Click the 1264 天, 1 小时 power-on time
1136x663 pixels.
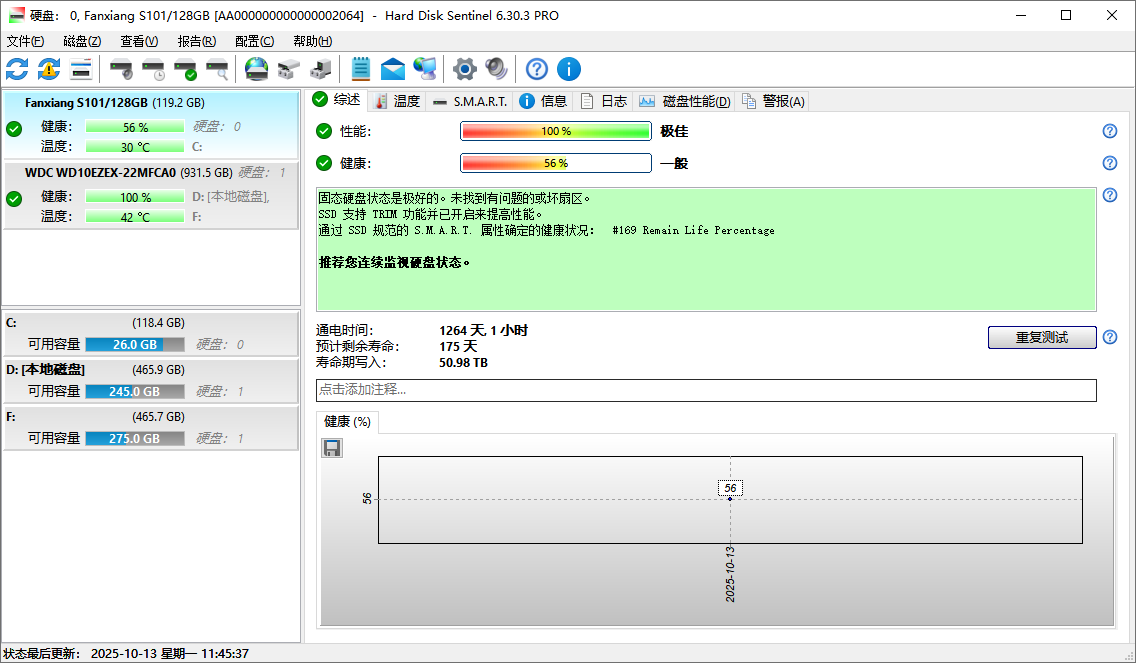pyautogui.click(x=483, y=330)
